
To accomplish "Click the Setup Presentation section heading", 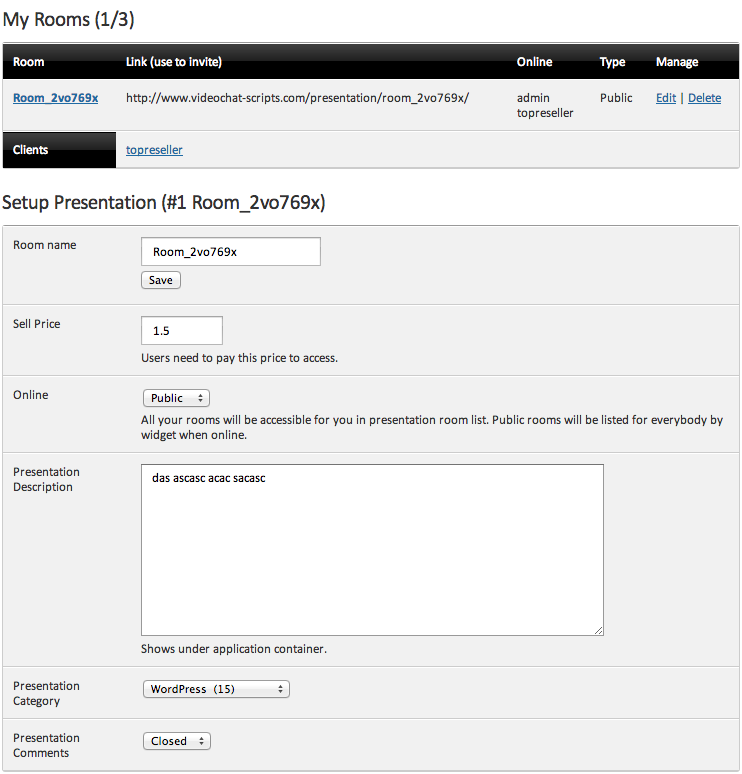I will point(163,203).
